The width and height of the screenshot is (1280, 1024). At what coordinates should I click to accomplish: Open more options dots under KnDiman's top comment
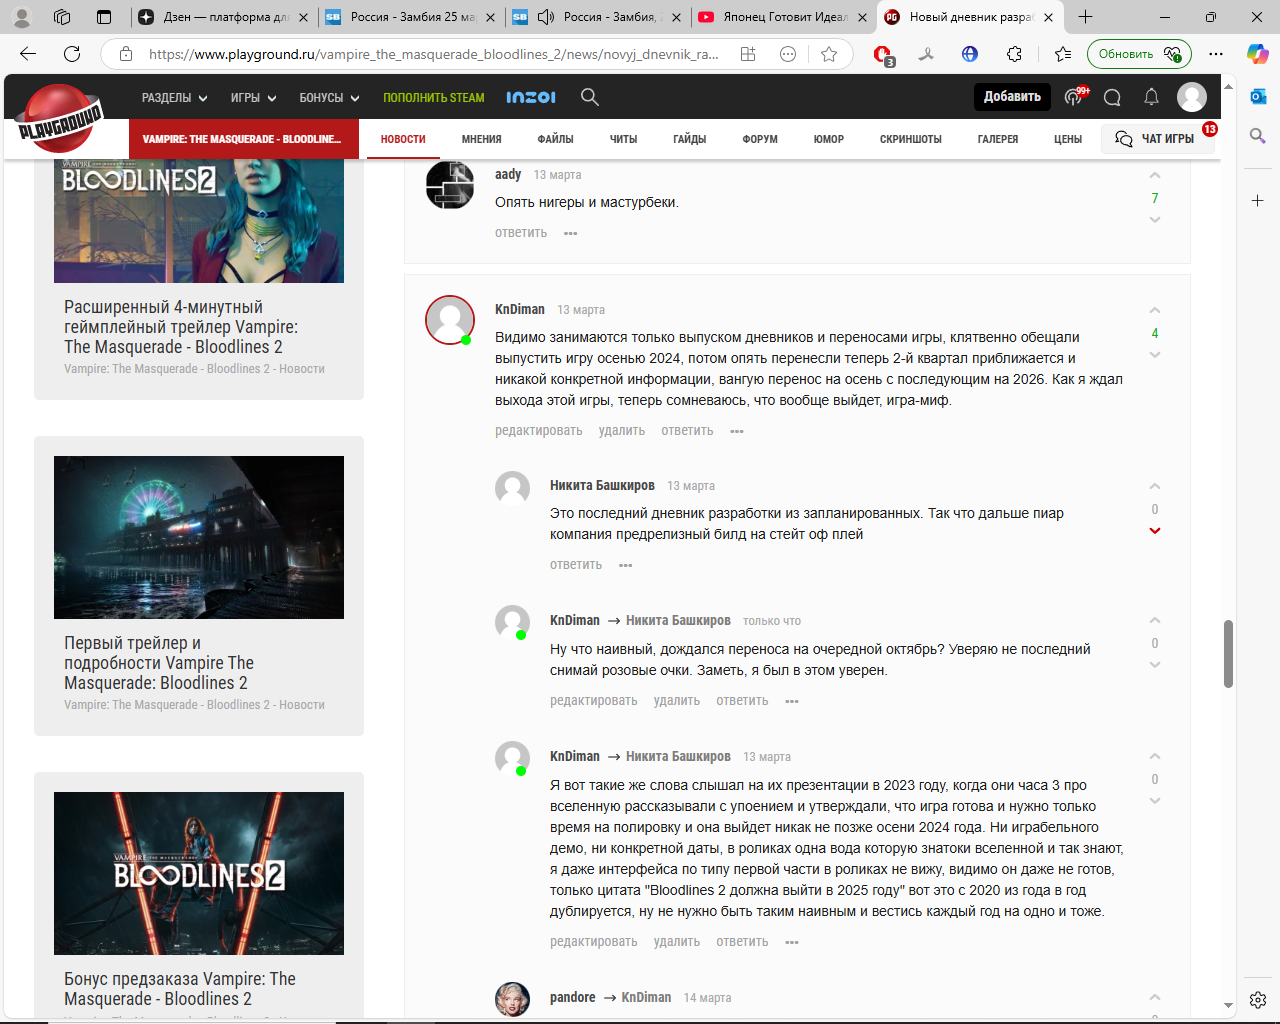737,431
